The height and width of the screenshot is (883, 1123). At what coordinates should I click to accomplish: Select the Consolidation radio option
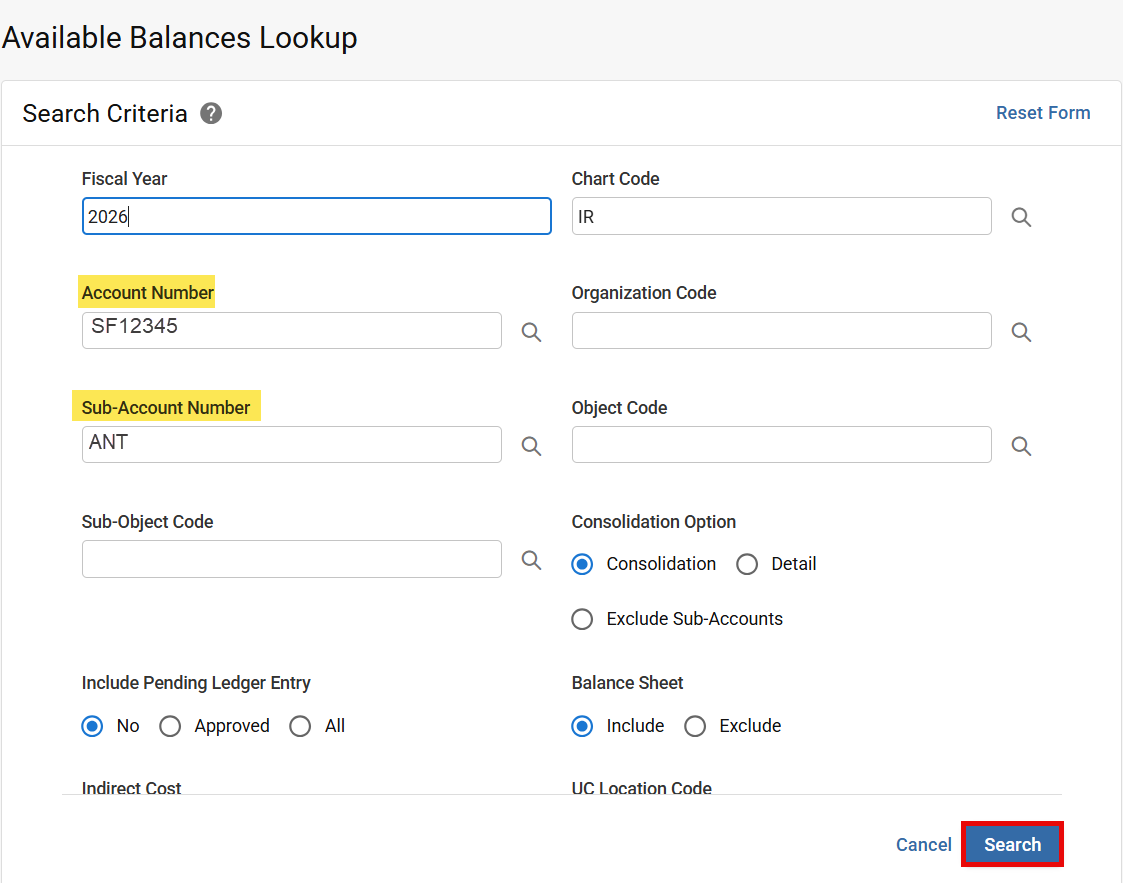pyautogui.click(x=582, y=564)
